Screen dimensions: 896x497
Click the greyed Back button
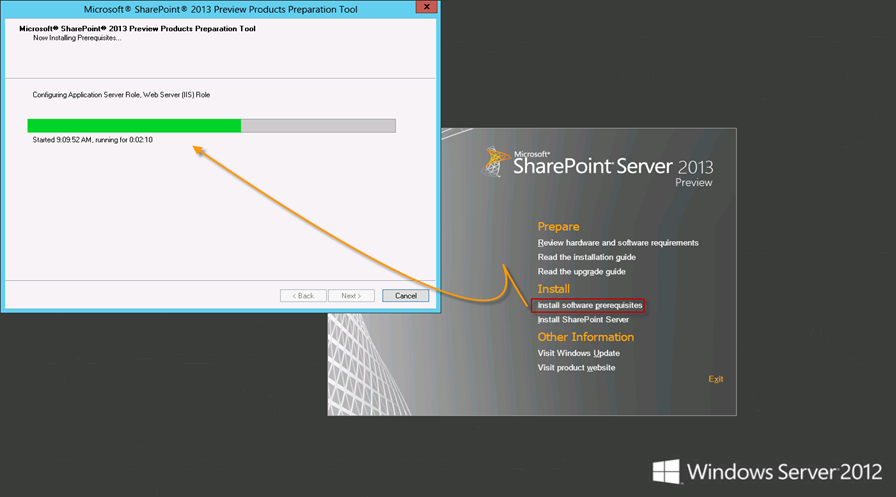[x=303, y=296]
